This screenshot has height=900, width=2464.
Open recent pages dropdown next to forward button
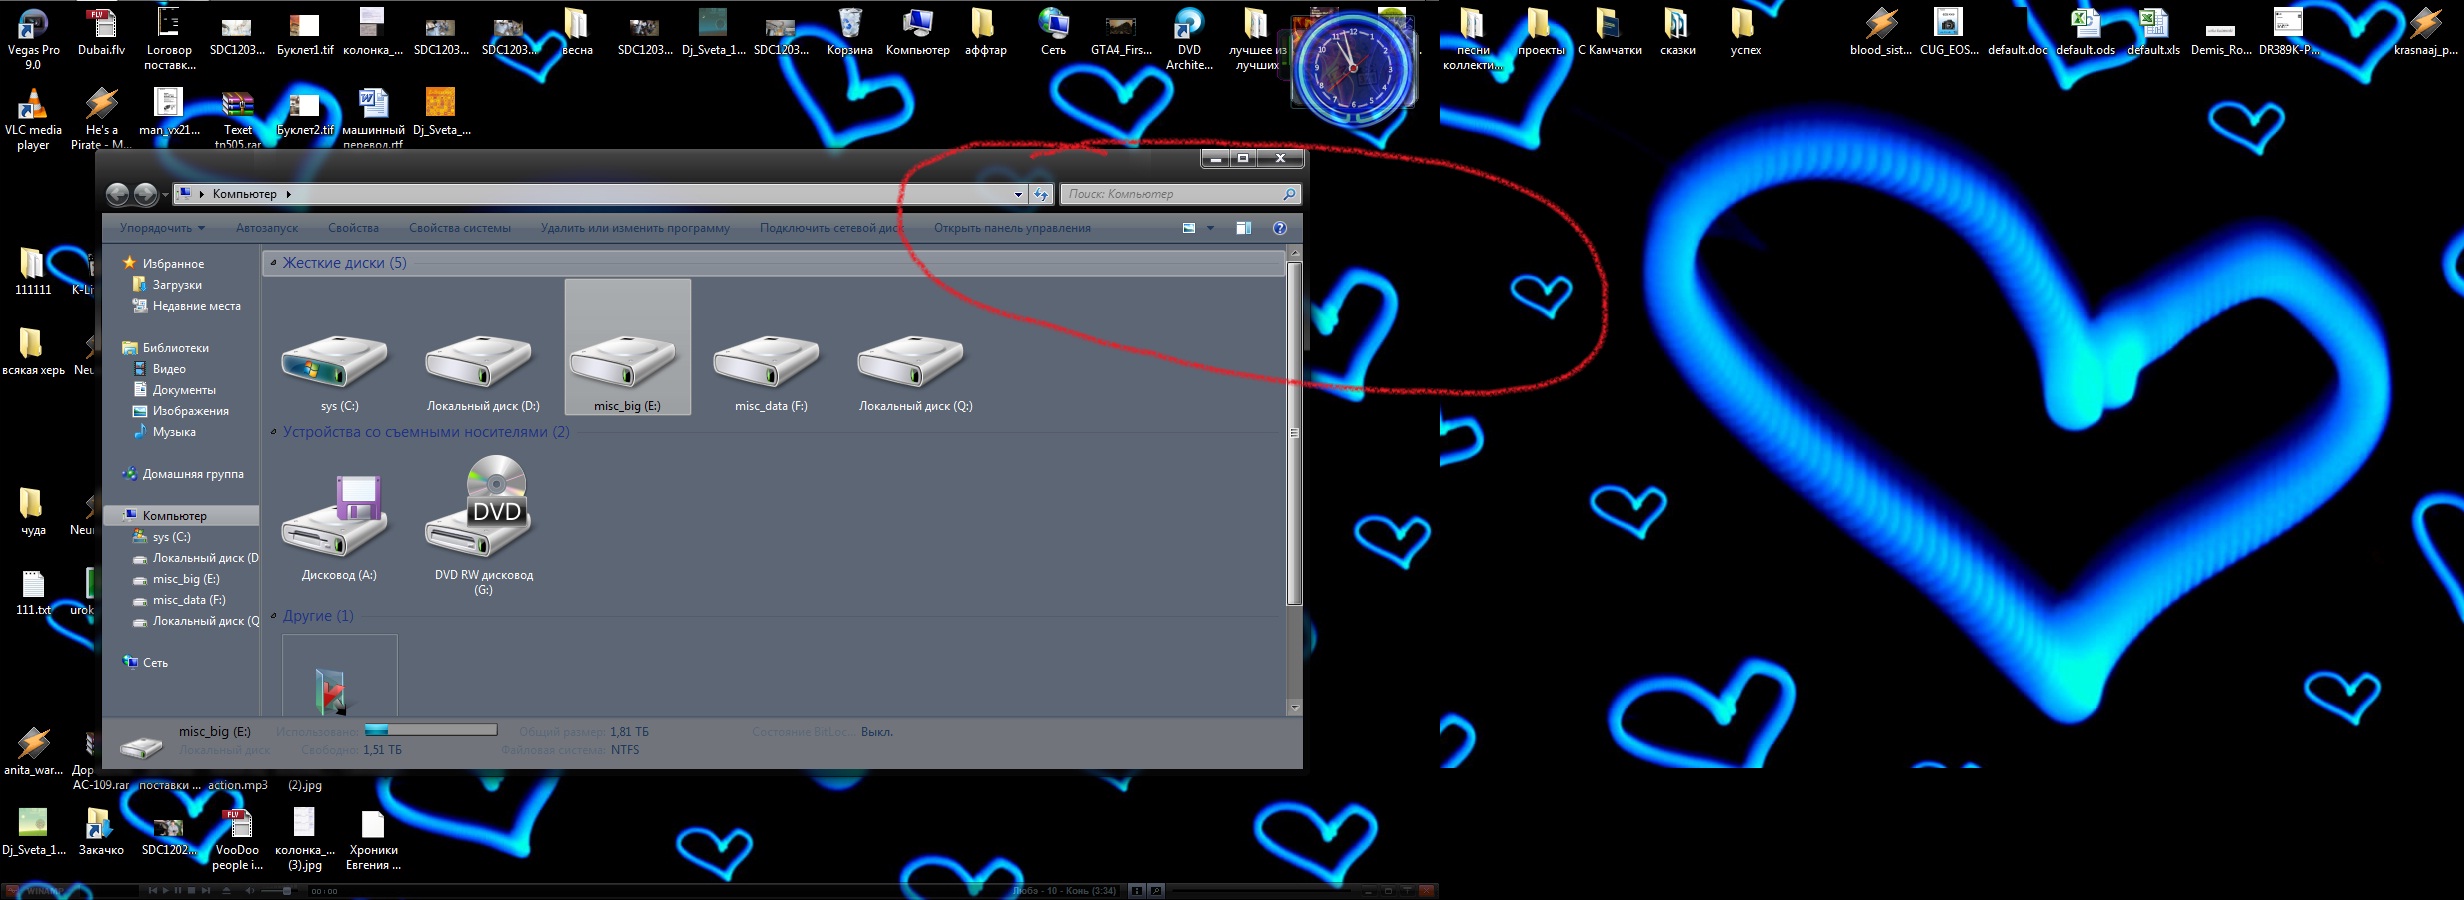[164, 194]
